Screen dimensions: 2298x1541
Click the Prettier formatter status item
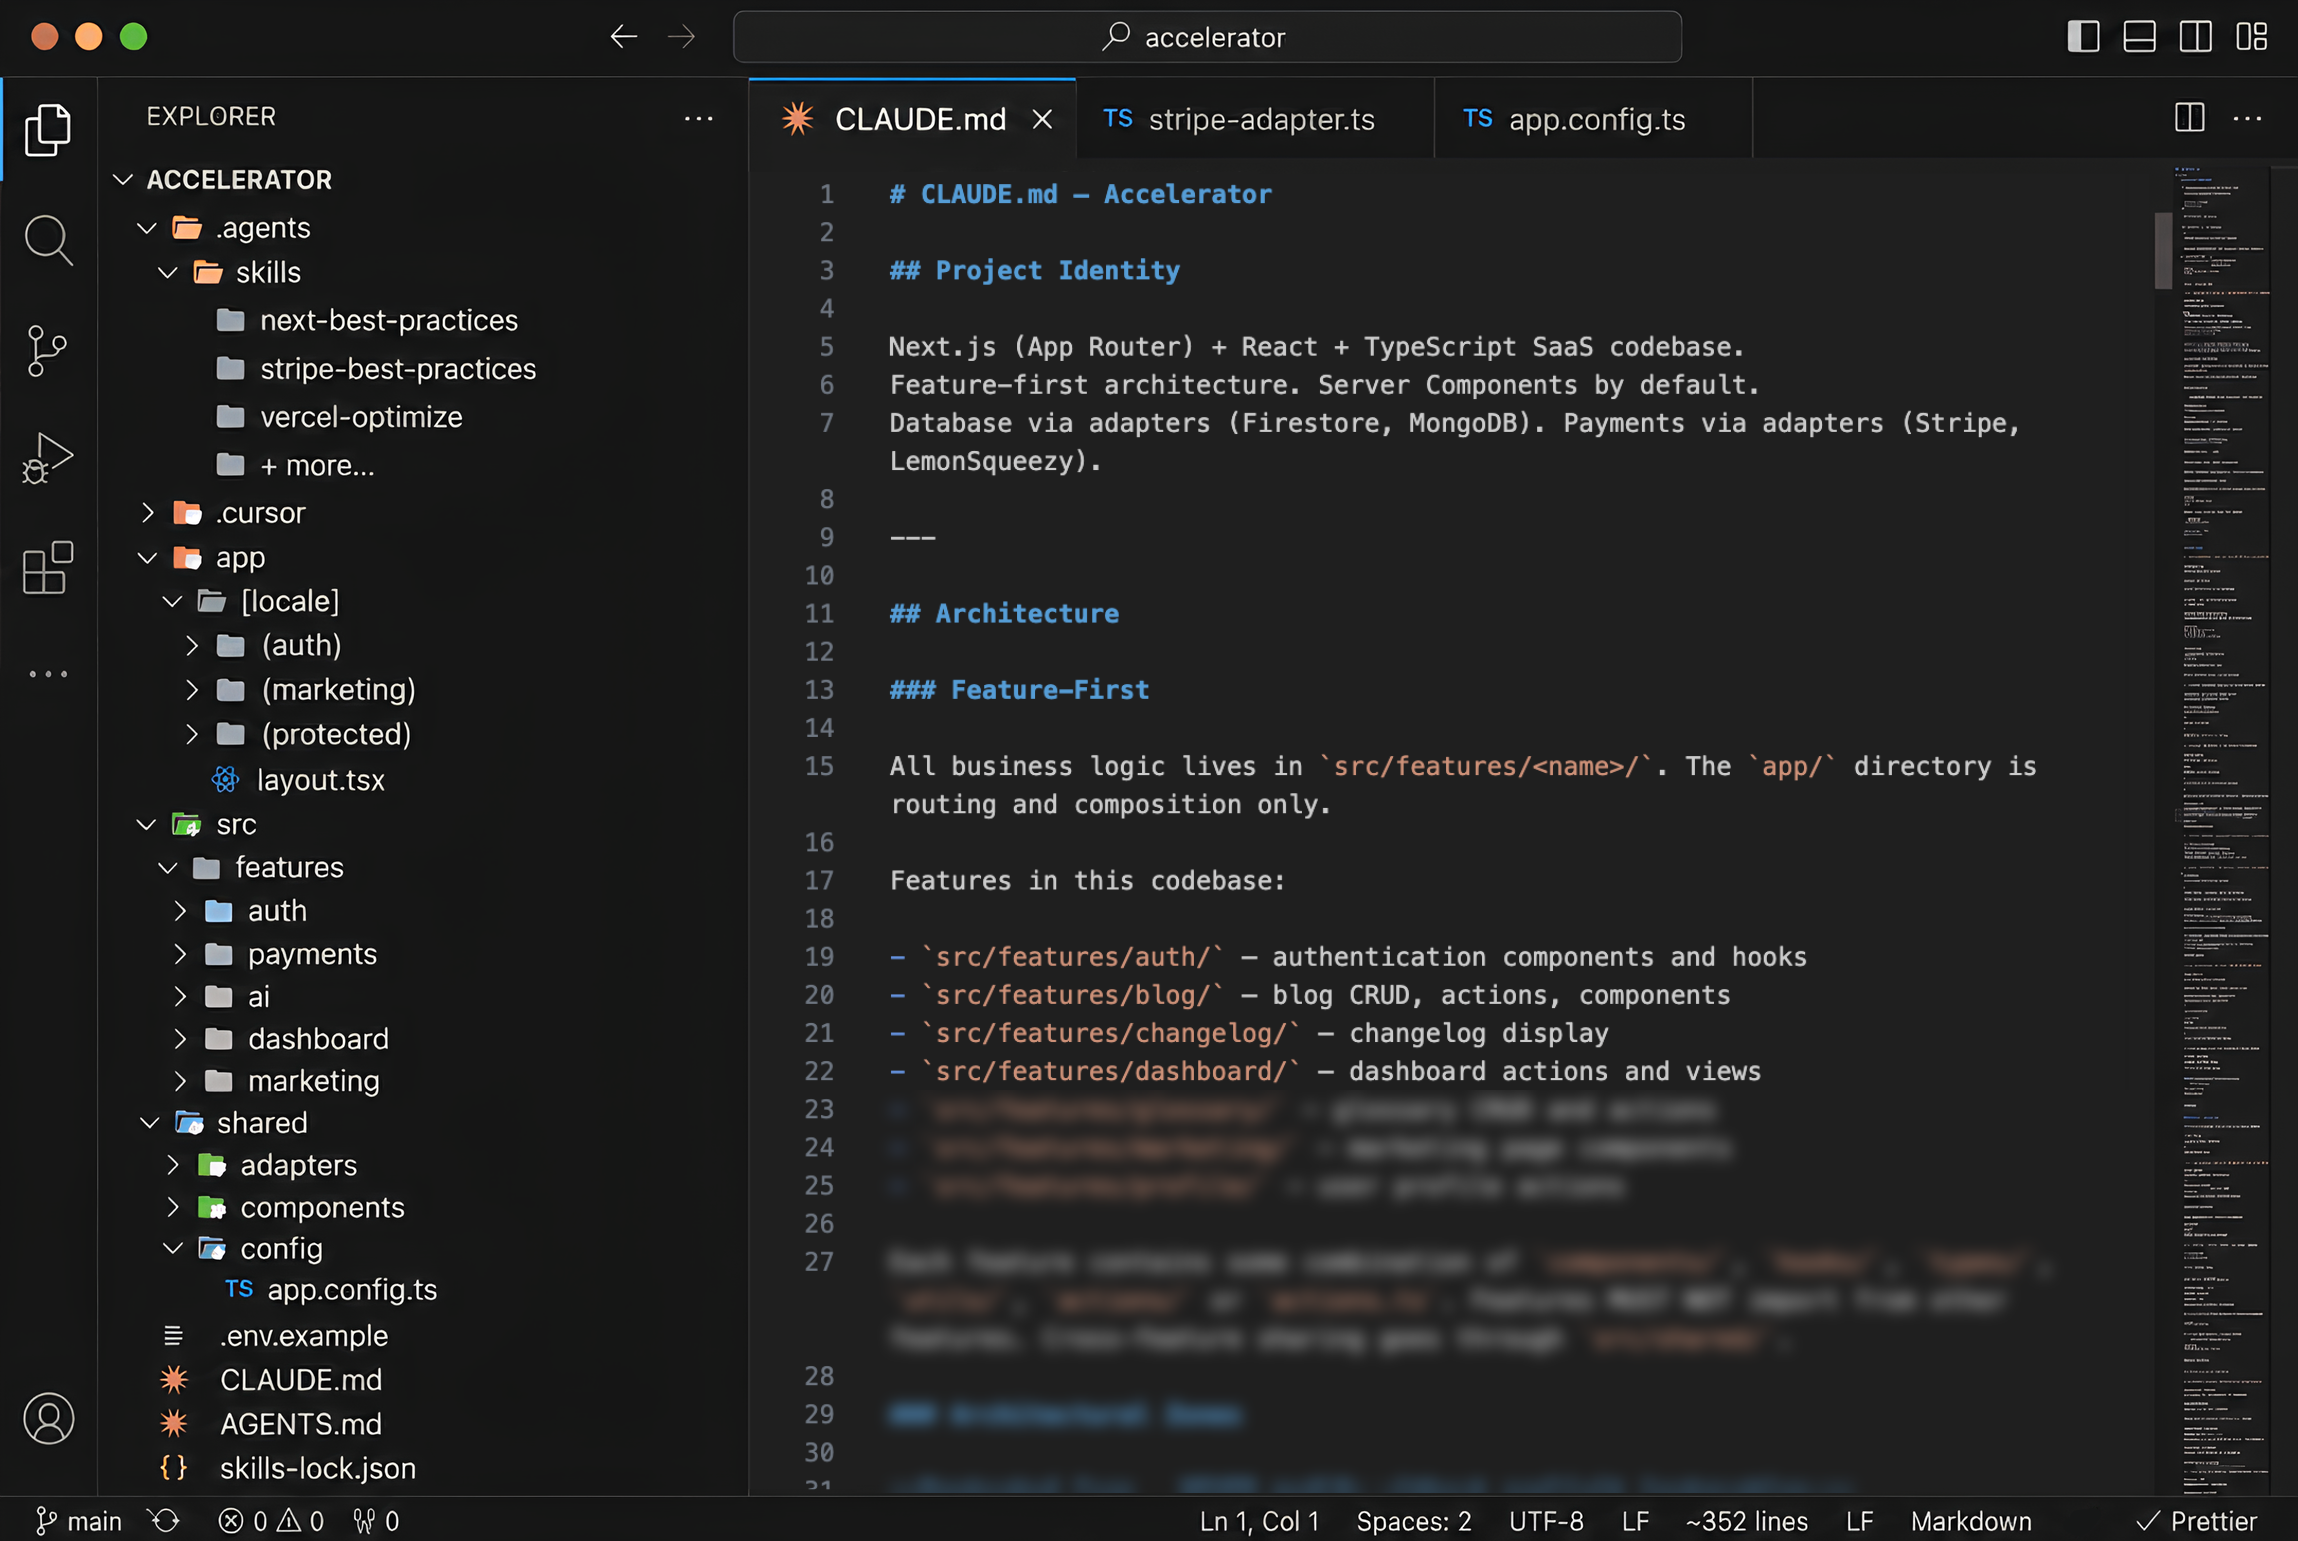pyautogui.click(x=2196, y=1521)
